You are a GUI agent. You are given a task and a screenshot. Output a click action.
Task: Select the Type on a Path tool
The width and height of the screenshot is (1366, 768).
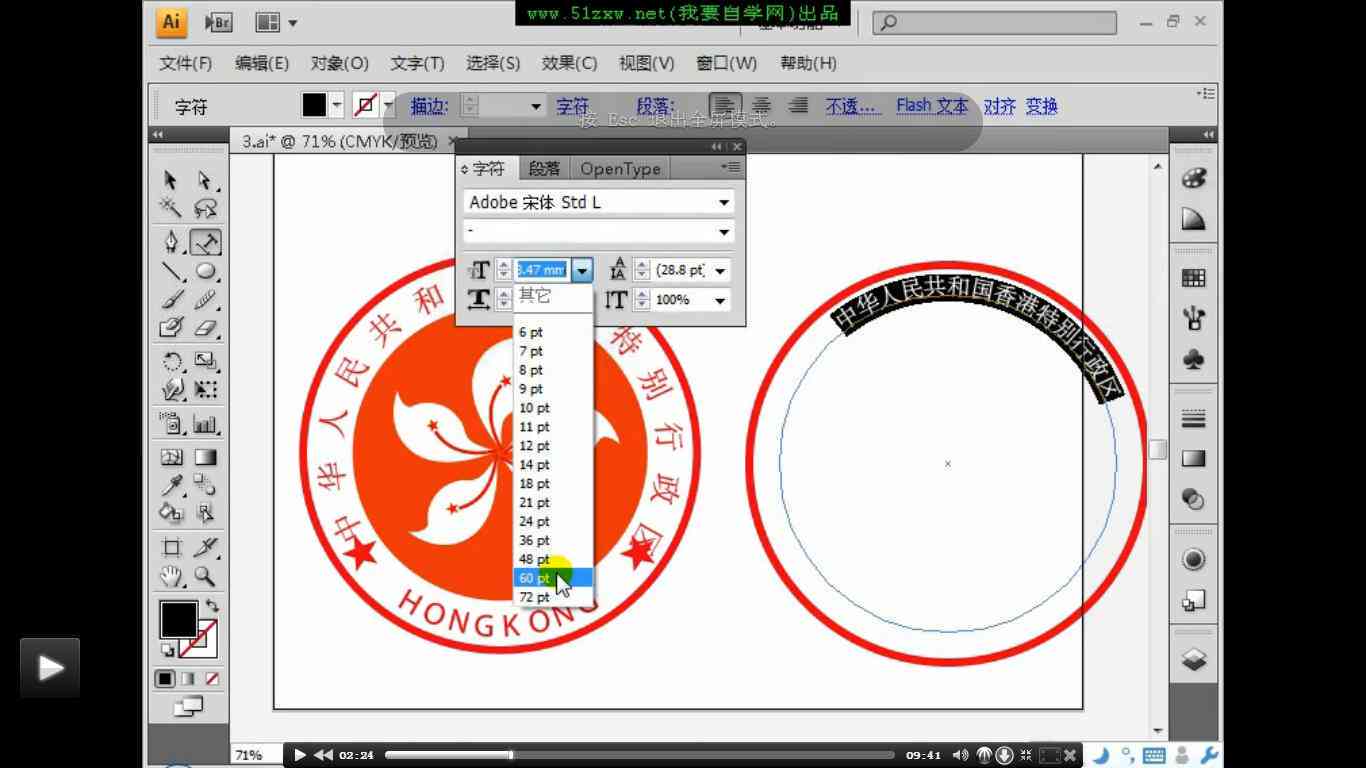pos(205,243)
